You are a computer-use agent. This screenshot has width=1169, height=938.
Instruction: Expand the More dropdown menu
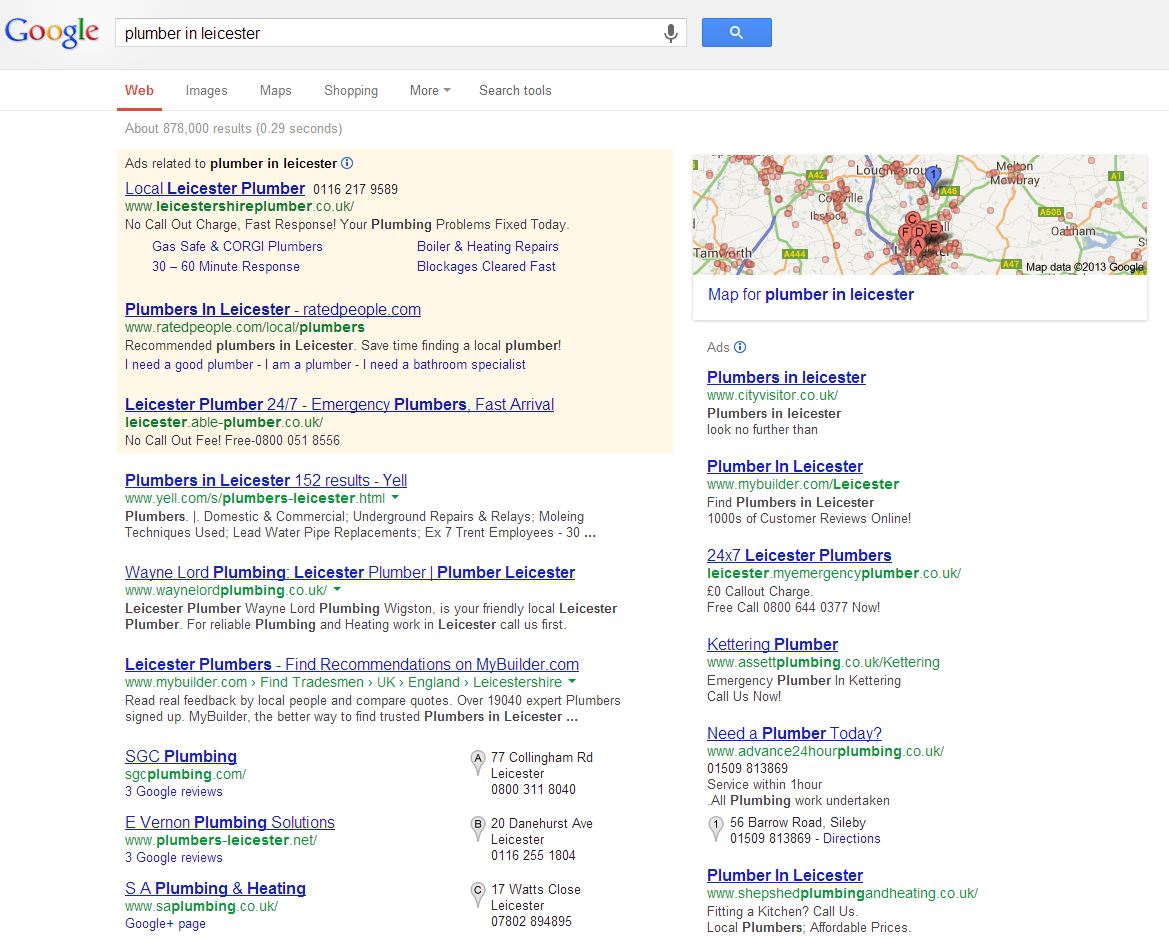pos(430,90)
